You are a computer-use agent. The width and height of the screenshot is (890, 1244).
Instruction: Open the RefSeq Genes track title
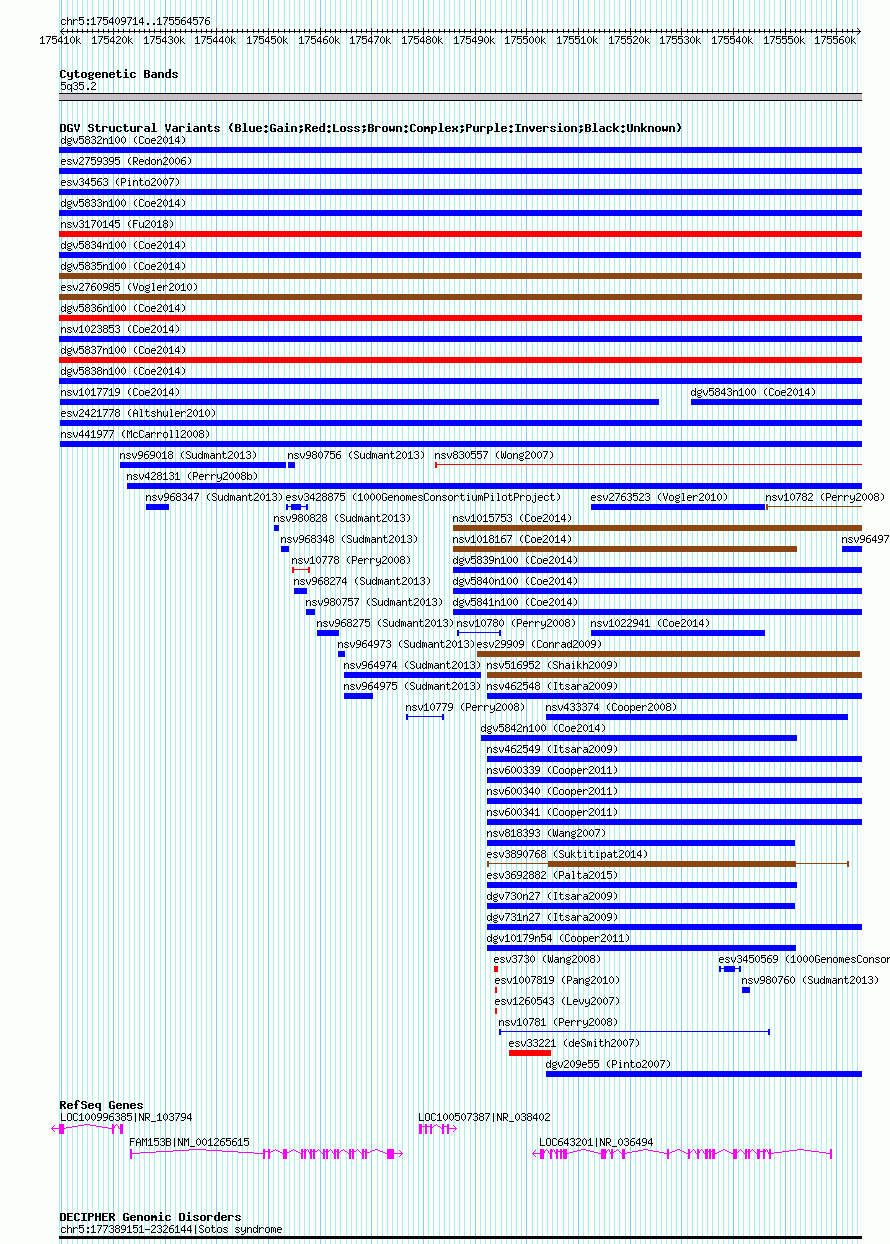click(101, 1105)
